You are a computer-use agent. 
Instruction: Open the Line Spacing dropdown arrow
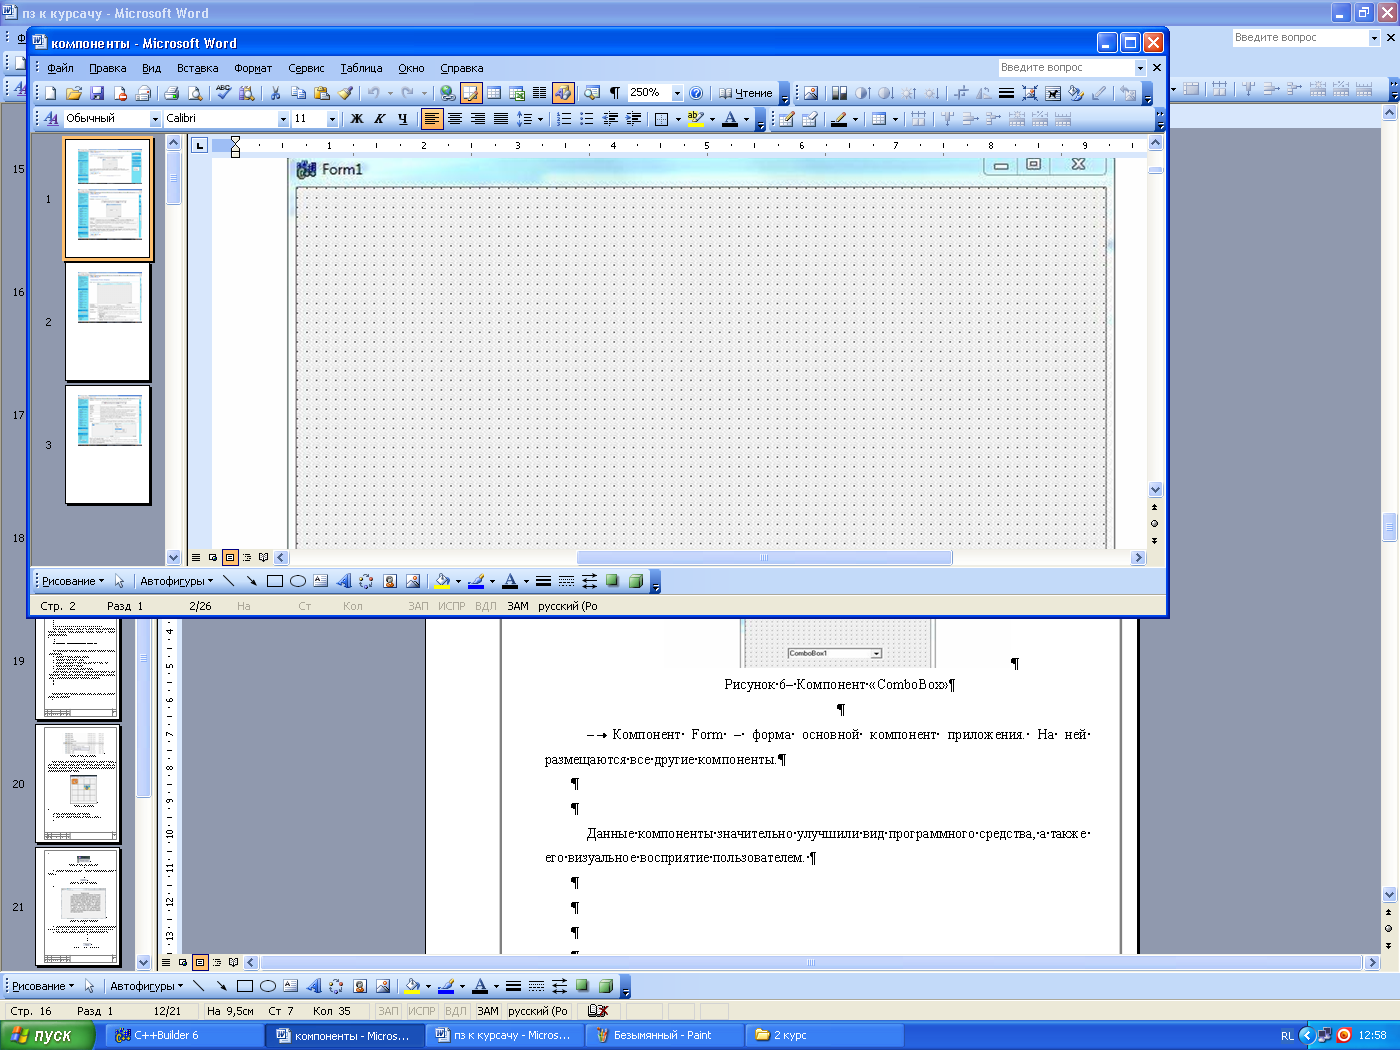[540, 119]
